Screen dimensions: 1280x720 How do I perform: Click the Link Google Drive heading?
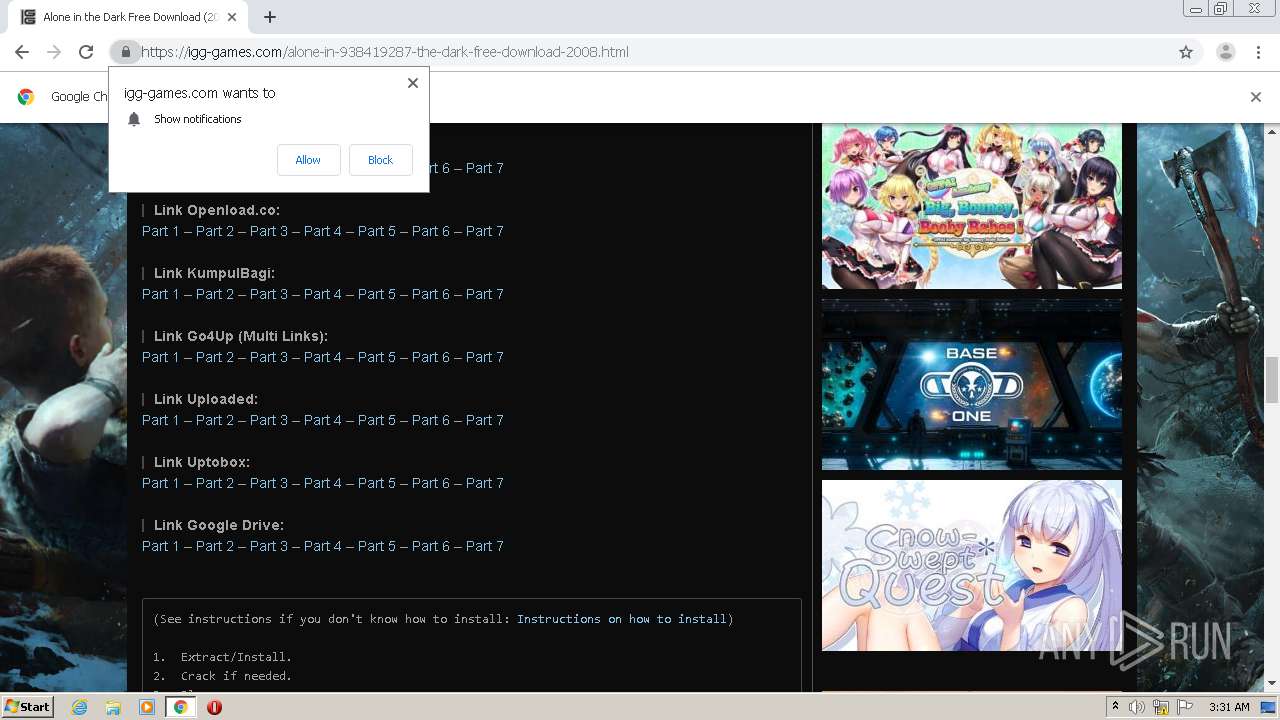(x=219, y=525)
